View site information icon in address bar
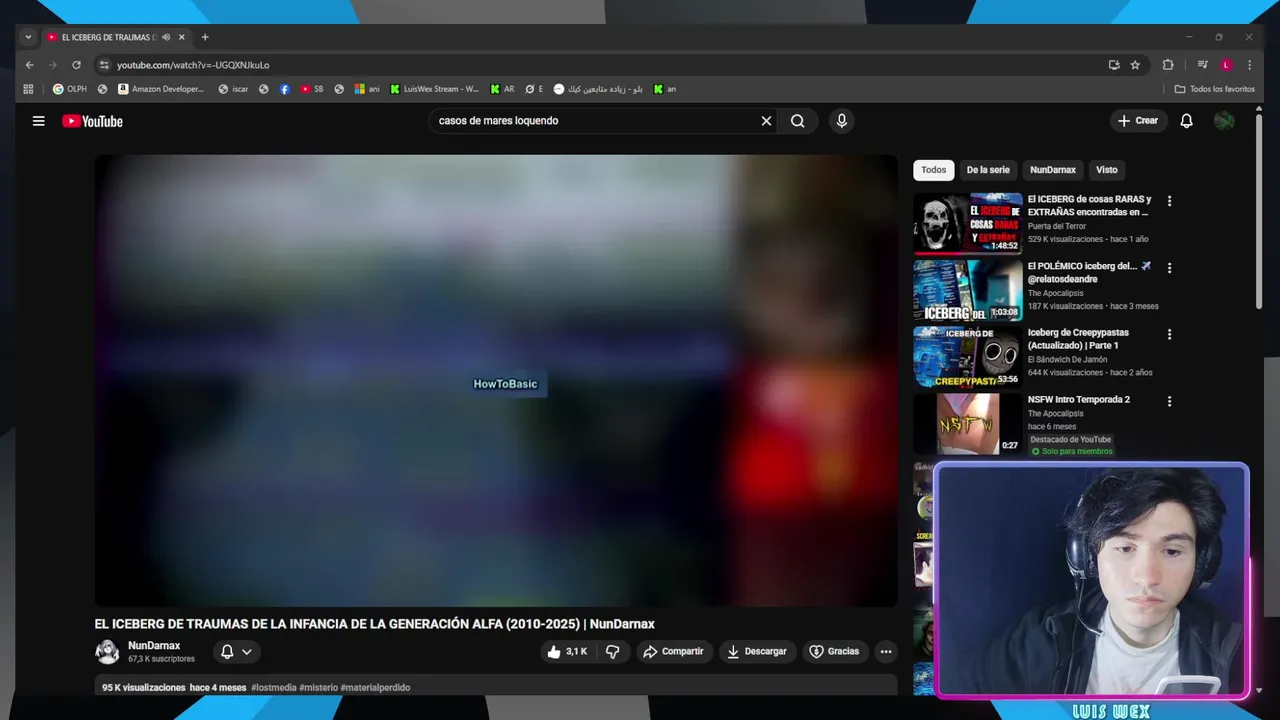Screen dimensions: 1280x720 click(x=103, y=65)
